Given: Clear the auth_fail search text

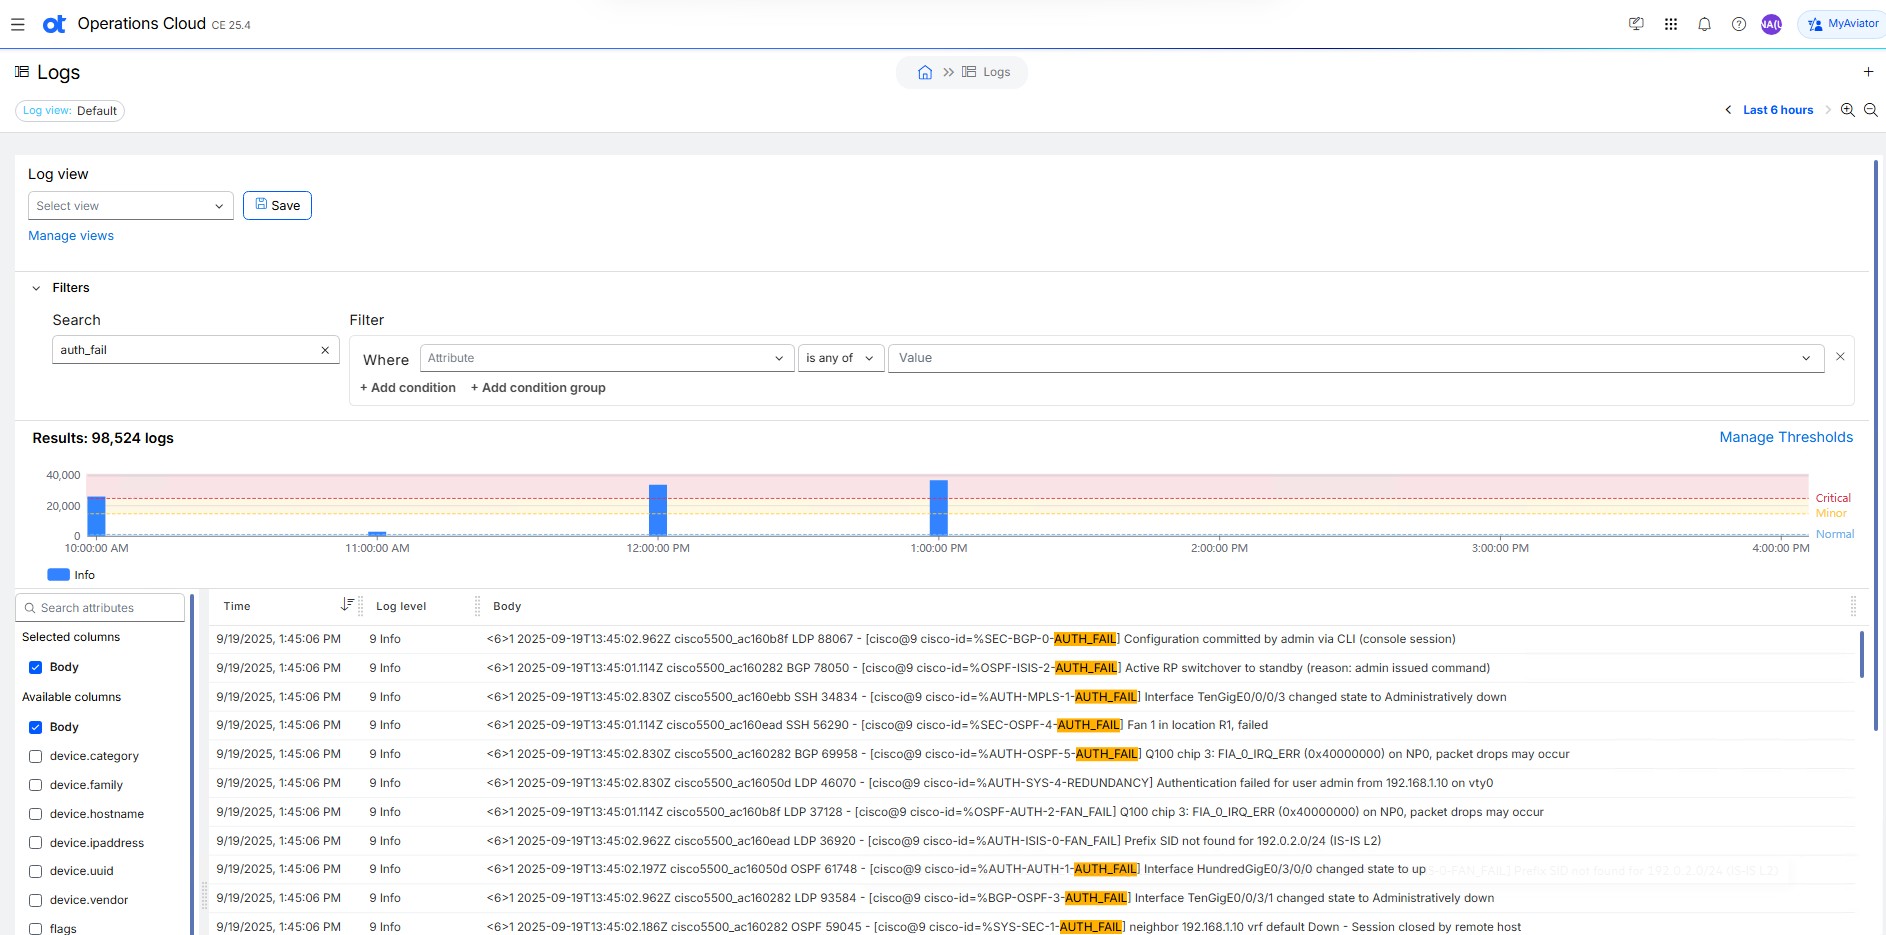Looking at the screenshot, I should (325, 350).
